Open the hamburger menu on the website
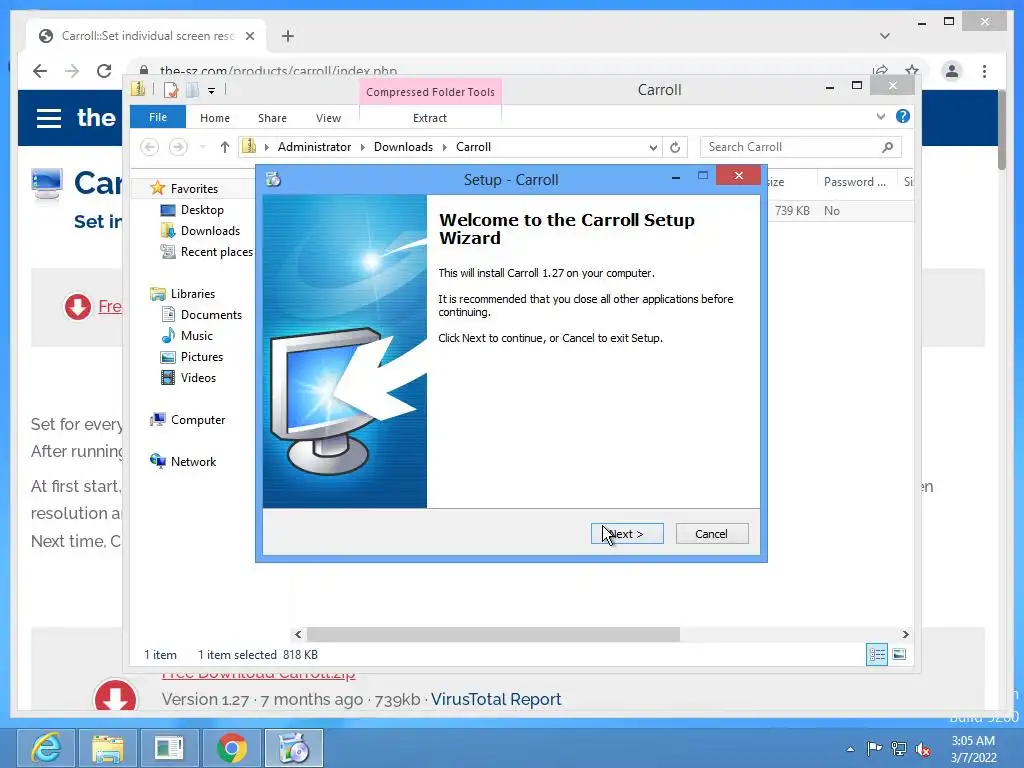Image resolution: width=1024 pixels, height=768 pixels. point(49,118)
